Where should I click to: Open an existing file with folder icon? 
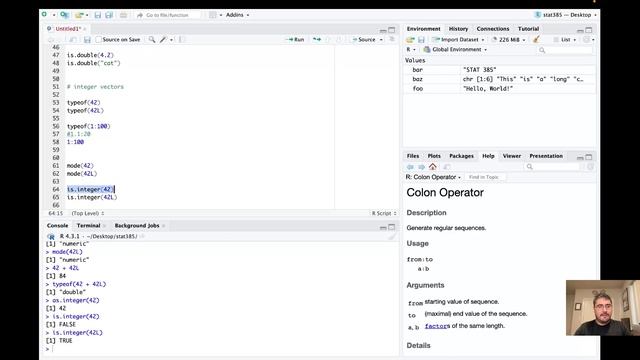[79, 15]
